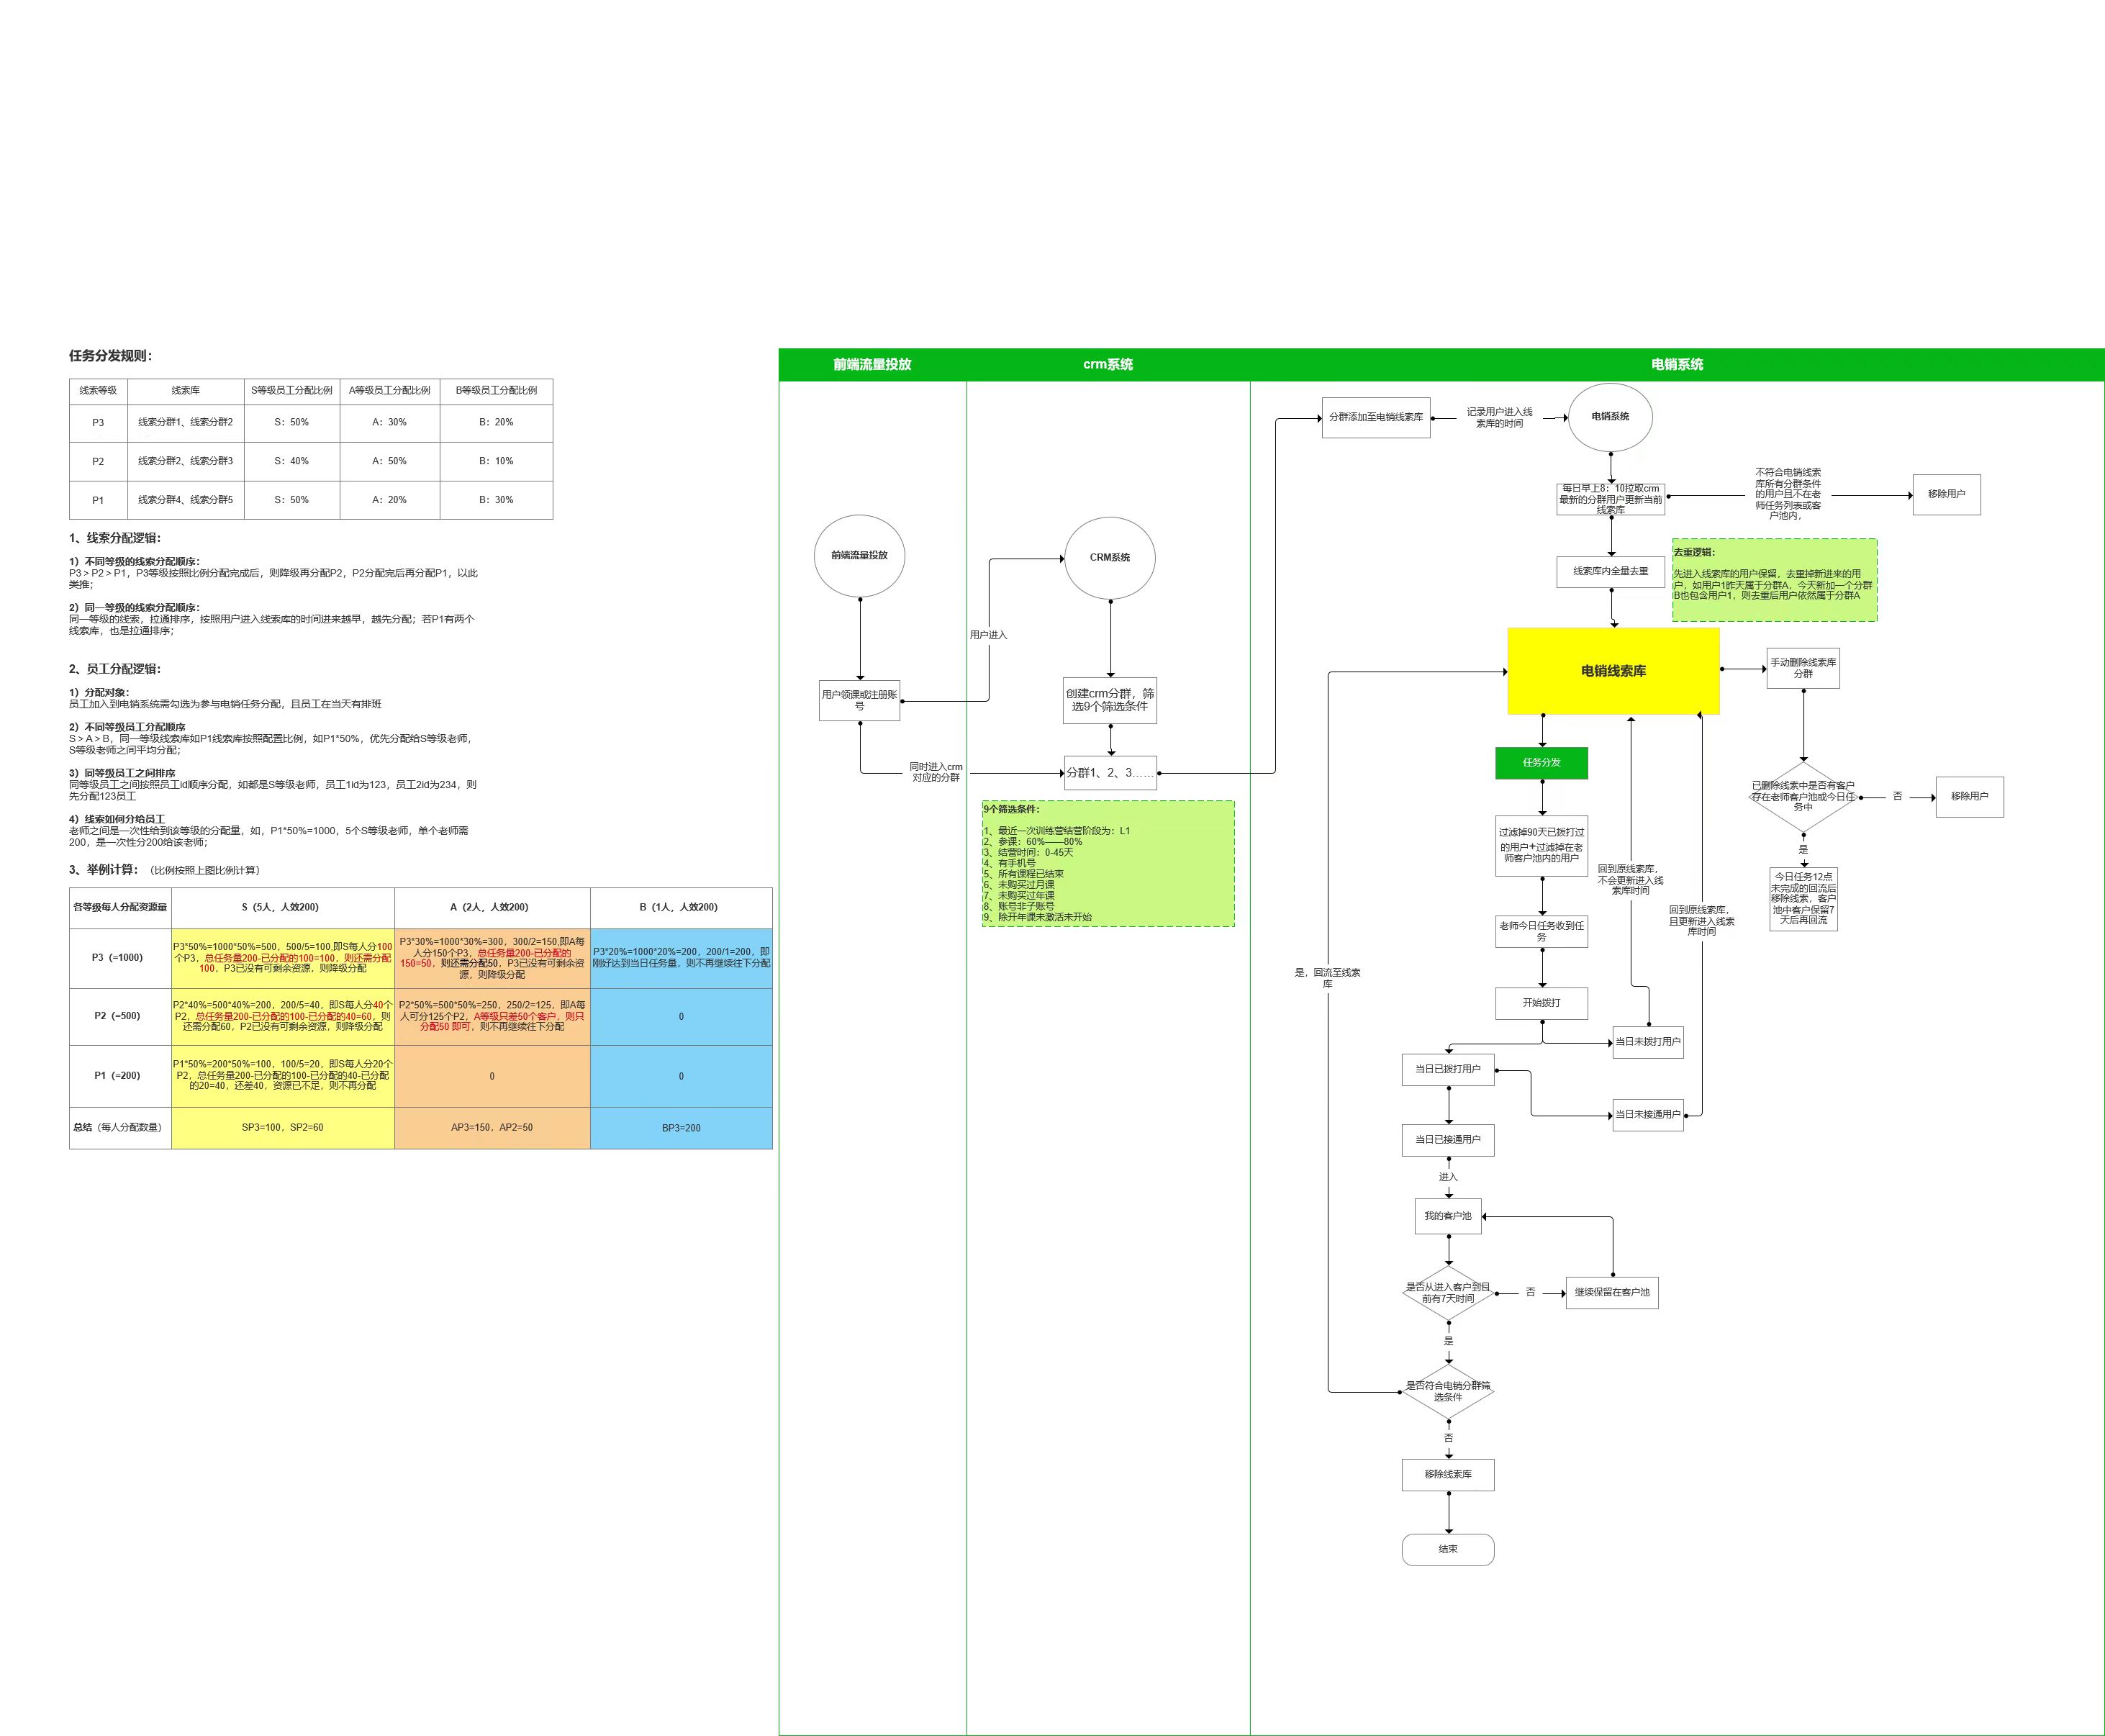Click the 前端流量投放 circle node
The height and width of the screenshot is (1736, 2105).
859,555
